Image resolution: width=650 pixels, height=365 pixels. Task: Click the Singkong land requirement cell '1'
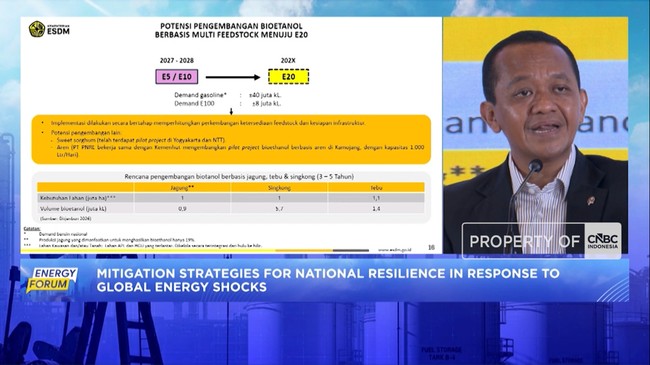click(x=279, y=198)
